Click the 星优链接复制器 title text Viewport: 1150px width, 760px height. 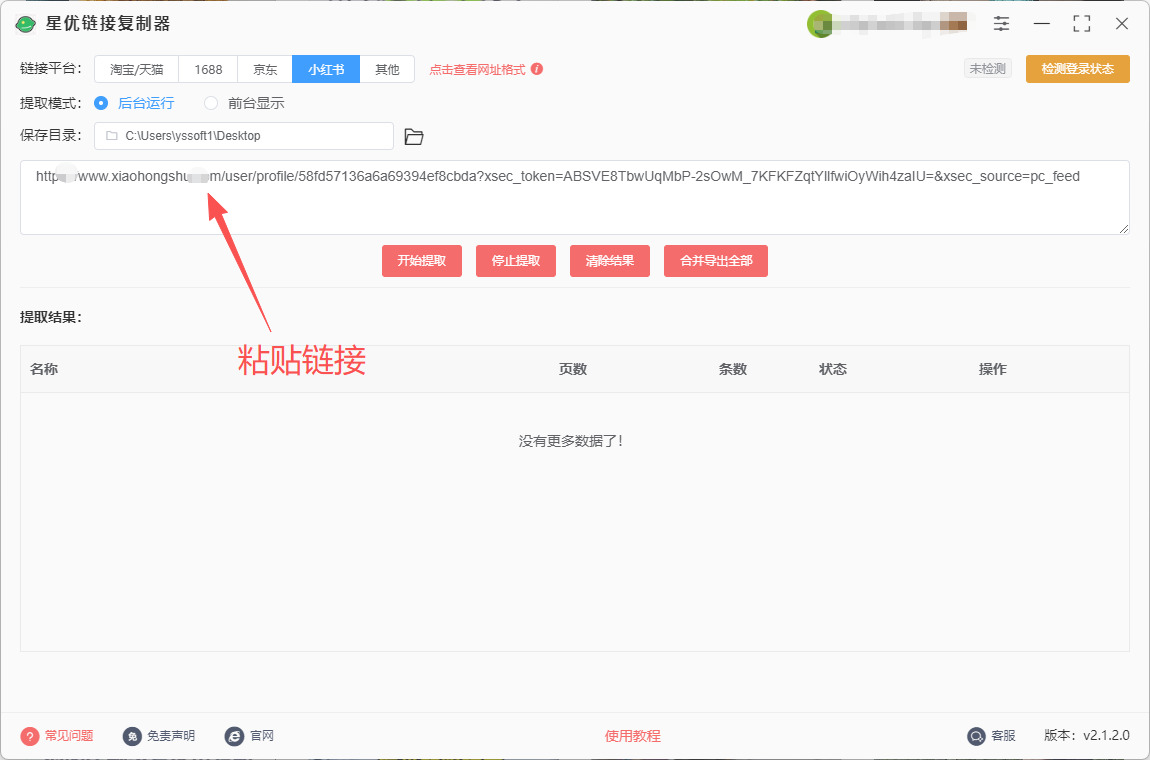(x=109, y=24)
